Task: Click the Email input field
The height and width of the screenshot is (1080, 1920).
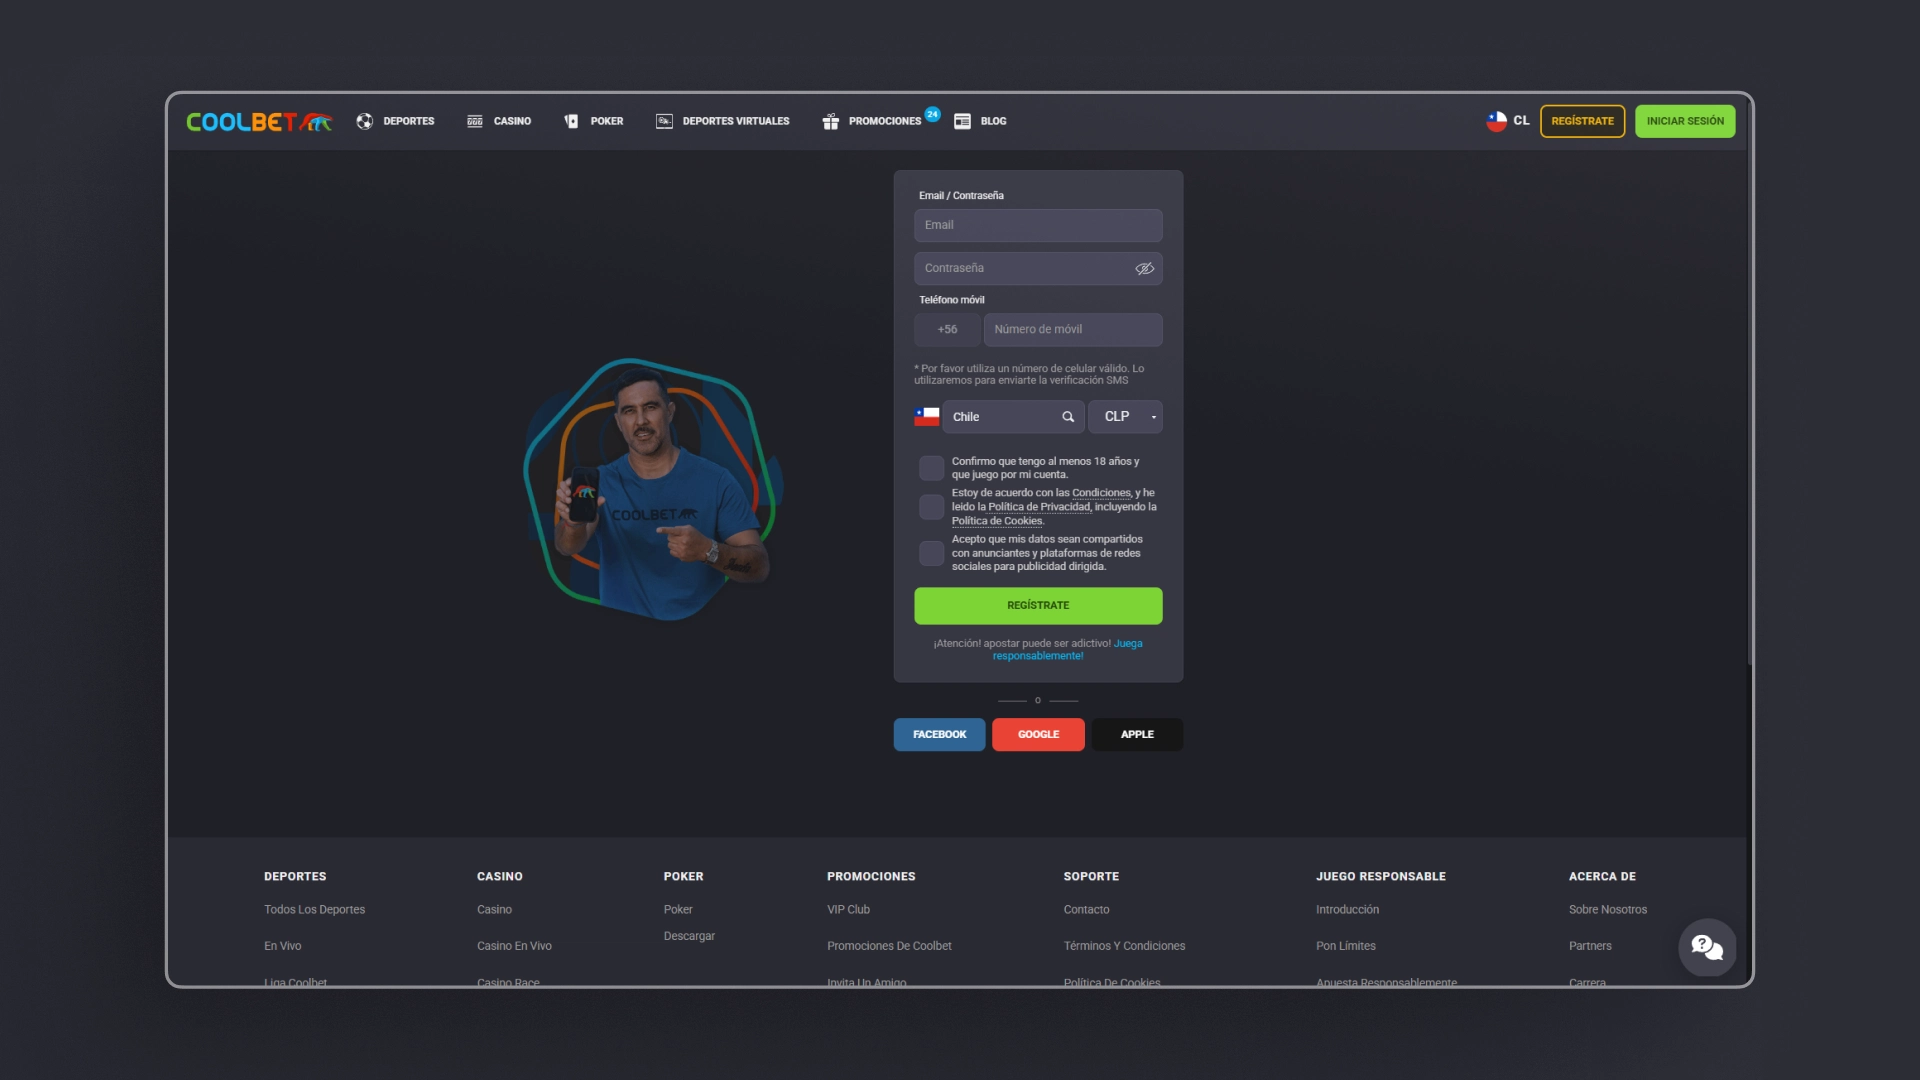Action: pos(1038,225)
